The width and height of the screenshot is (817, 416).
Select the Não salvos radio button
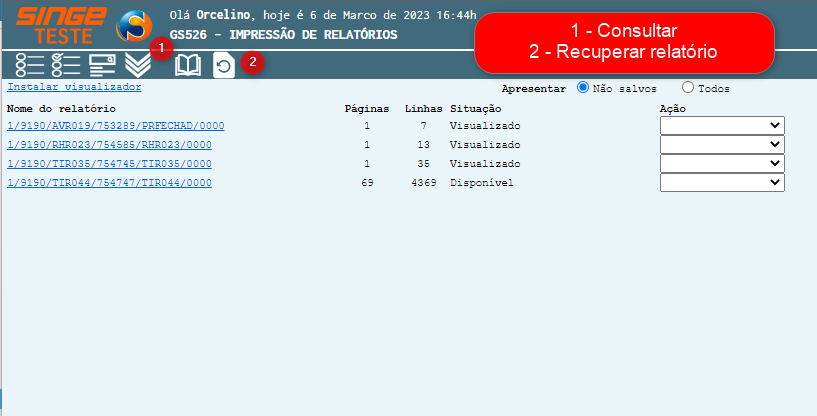coord(584,88)
